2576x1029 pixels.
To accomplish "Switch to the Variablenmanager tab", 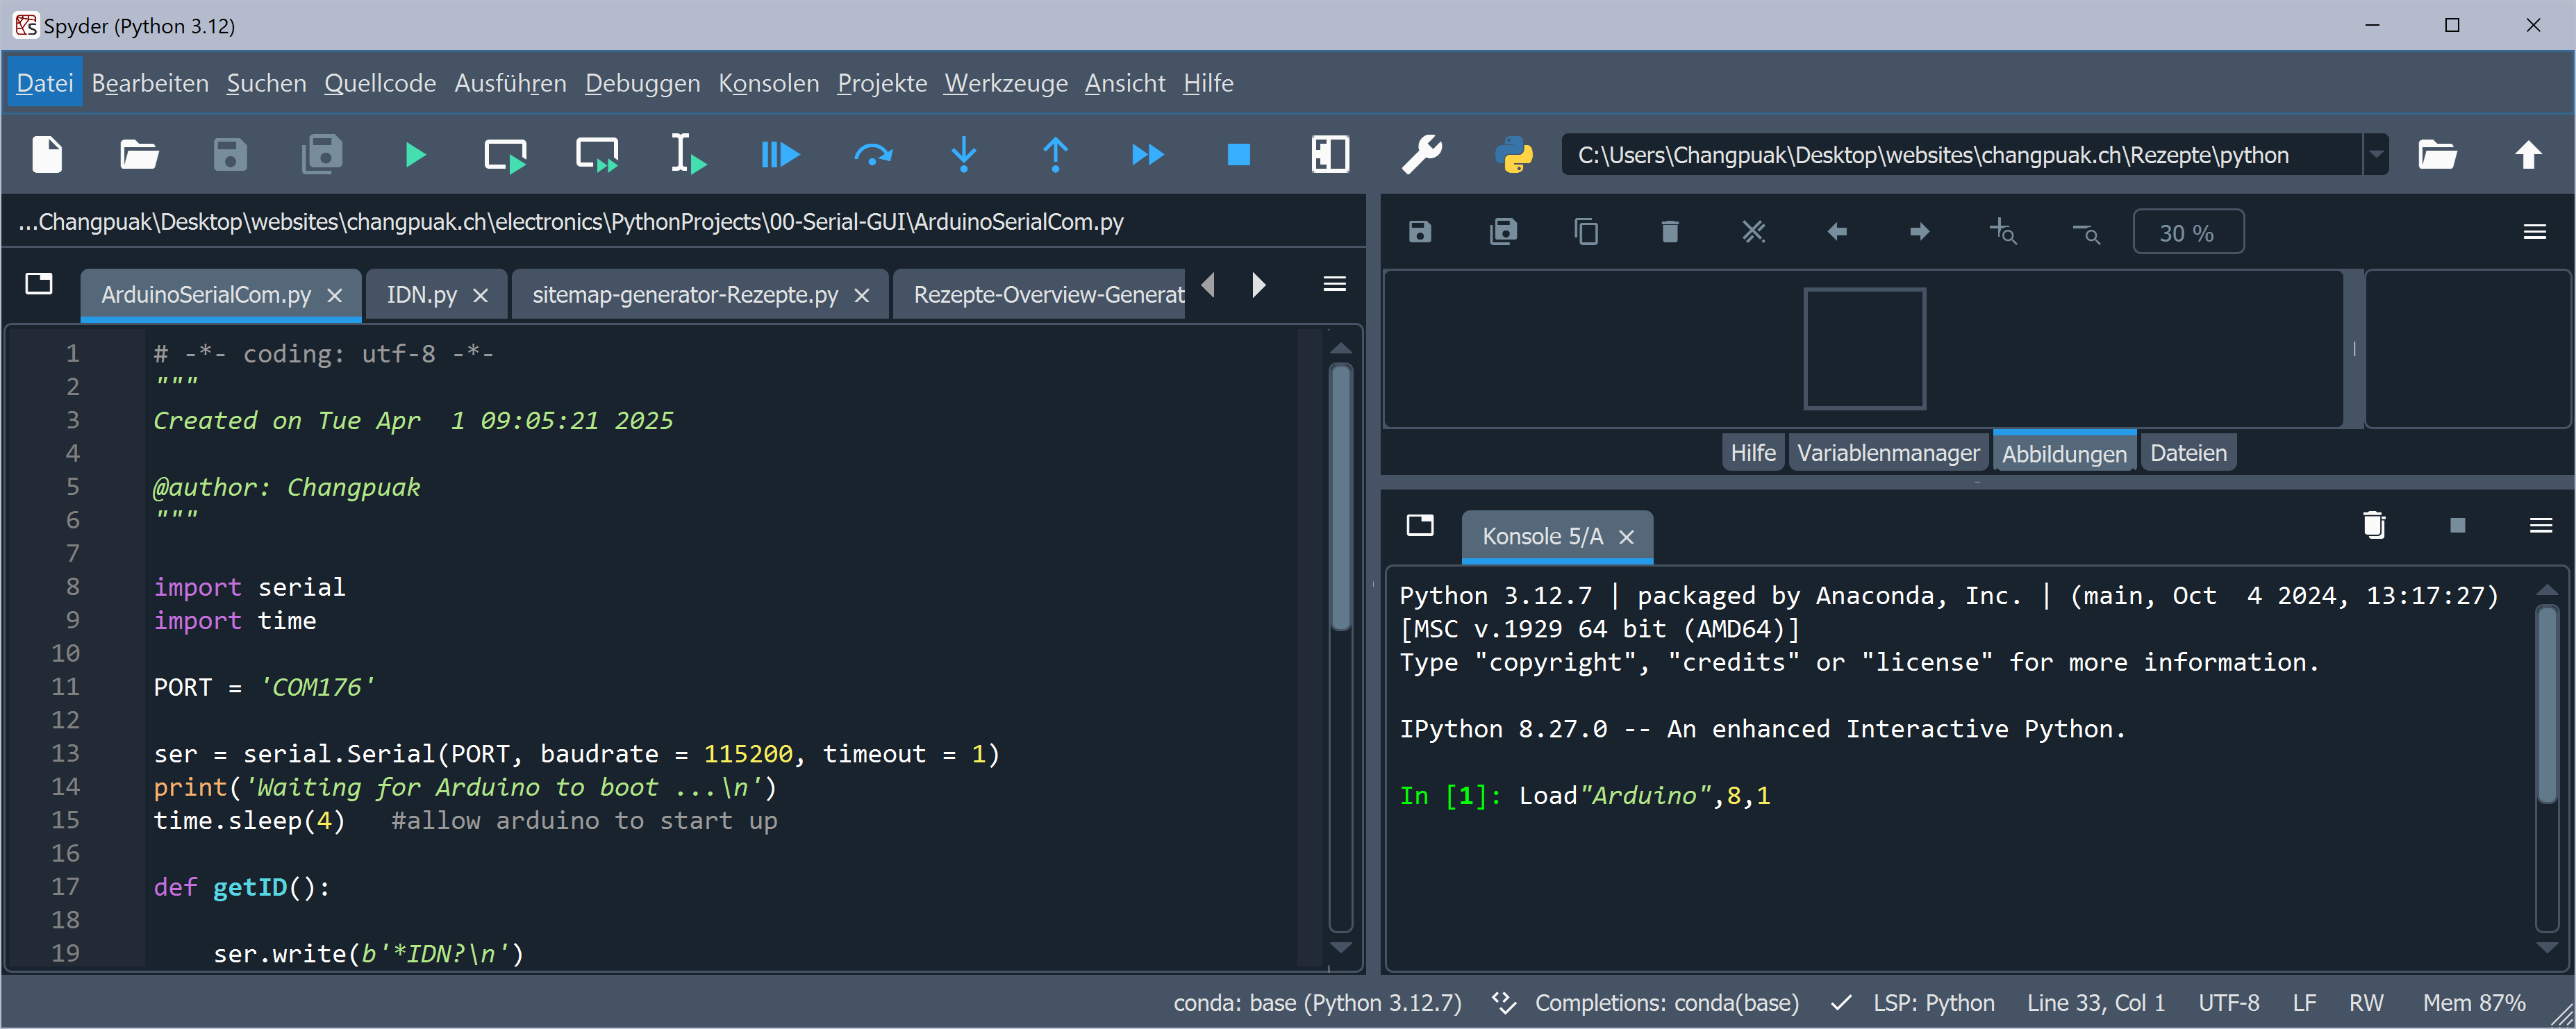I will click(1888, 453).
